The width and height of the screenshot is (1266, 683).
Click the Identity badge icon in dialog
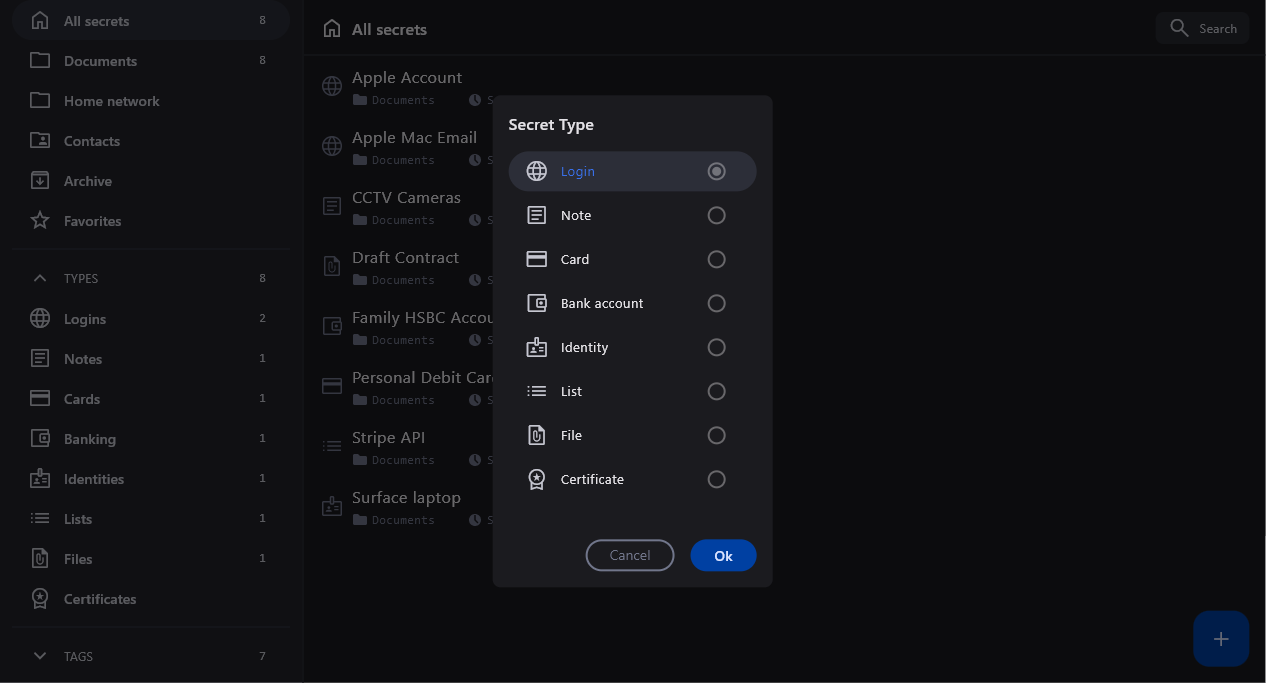(x=537, y=347)
